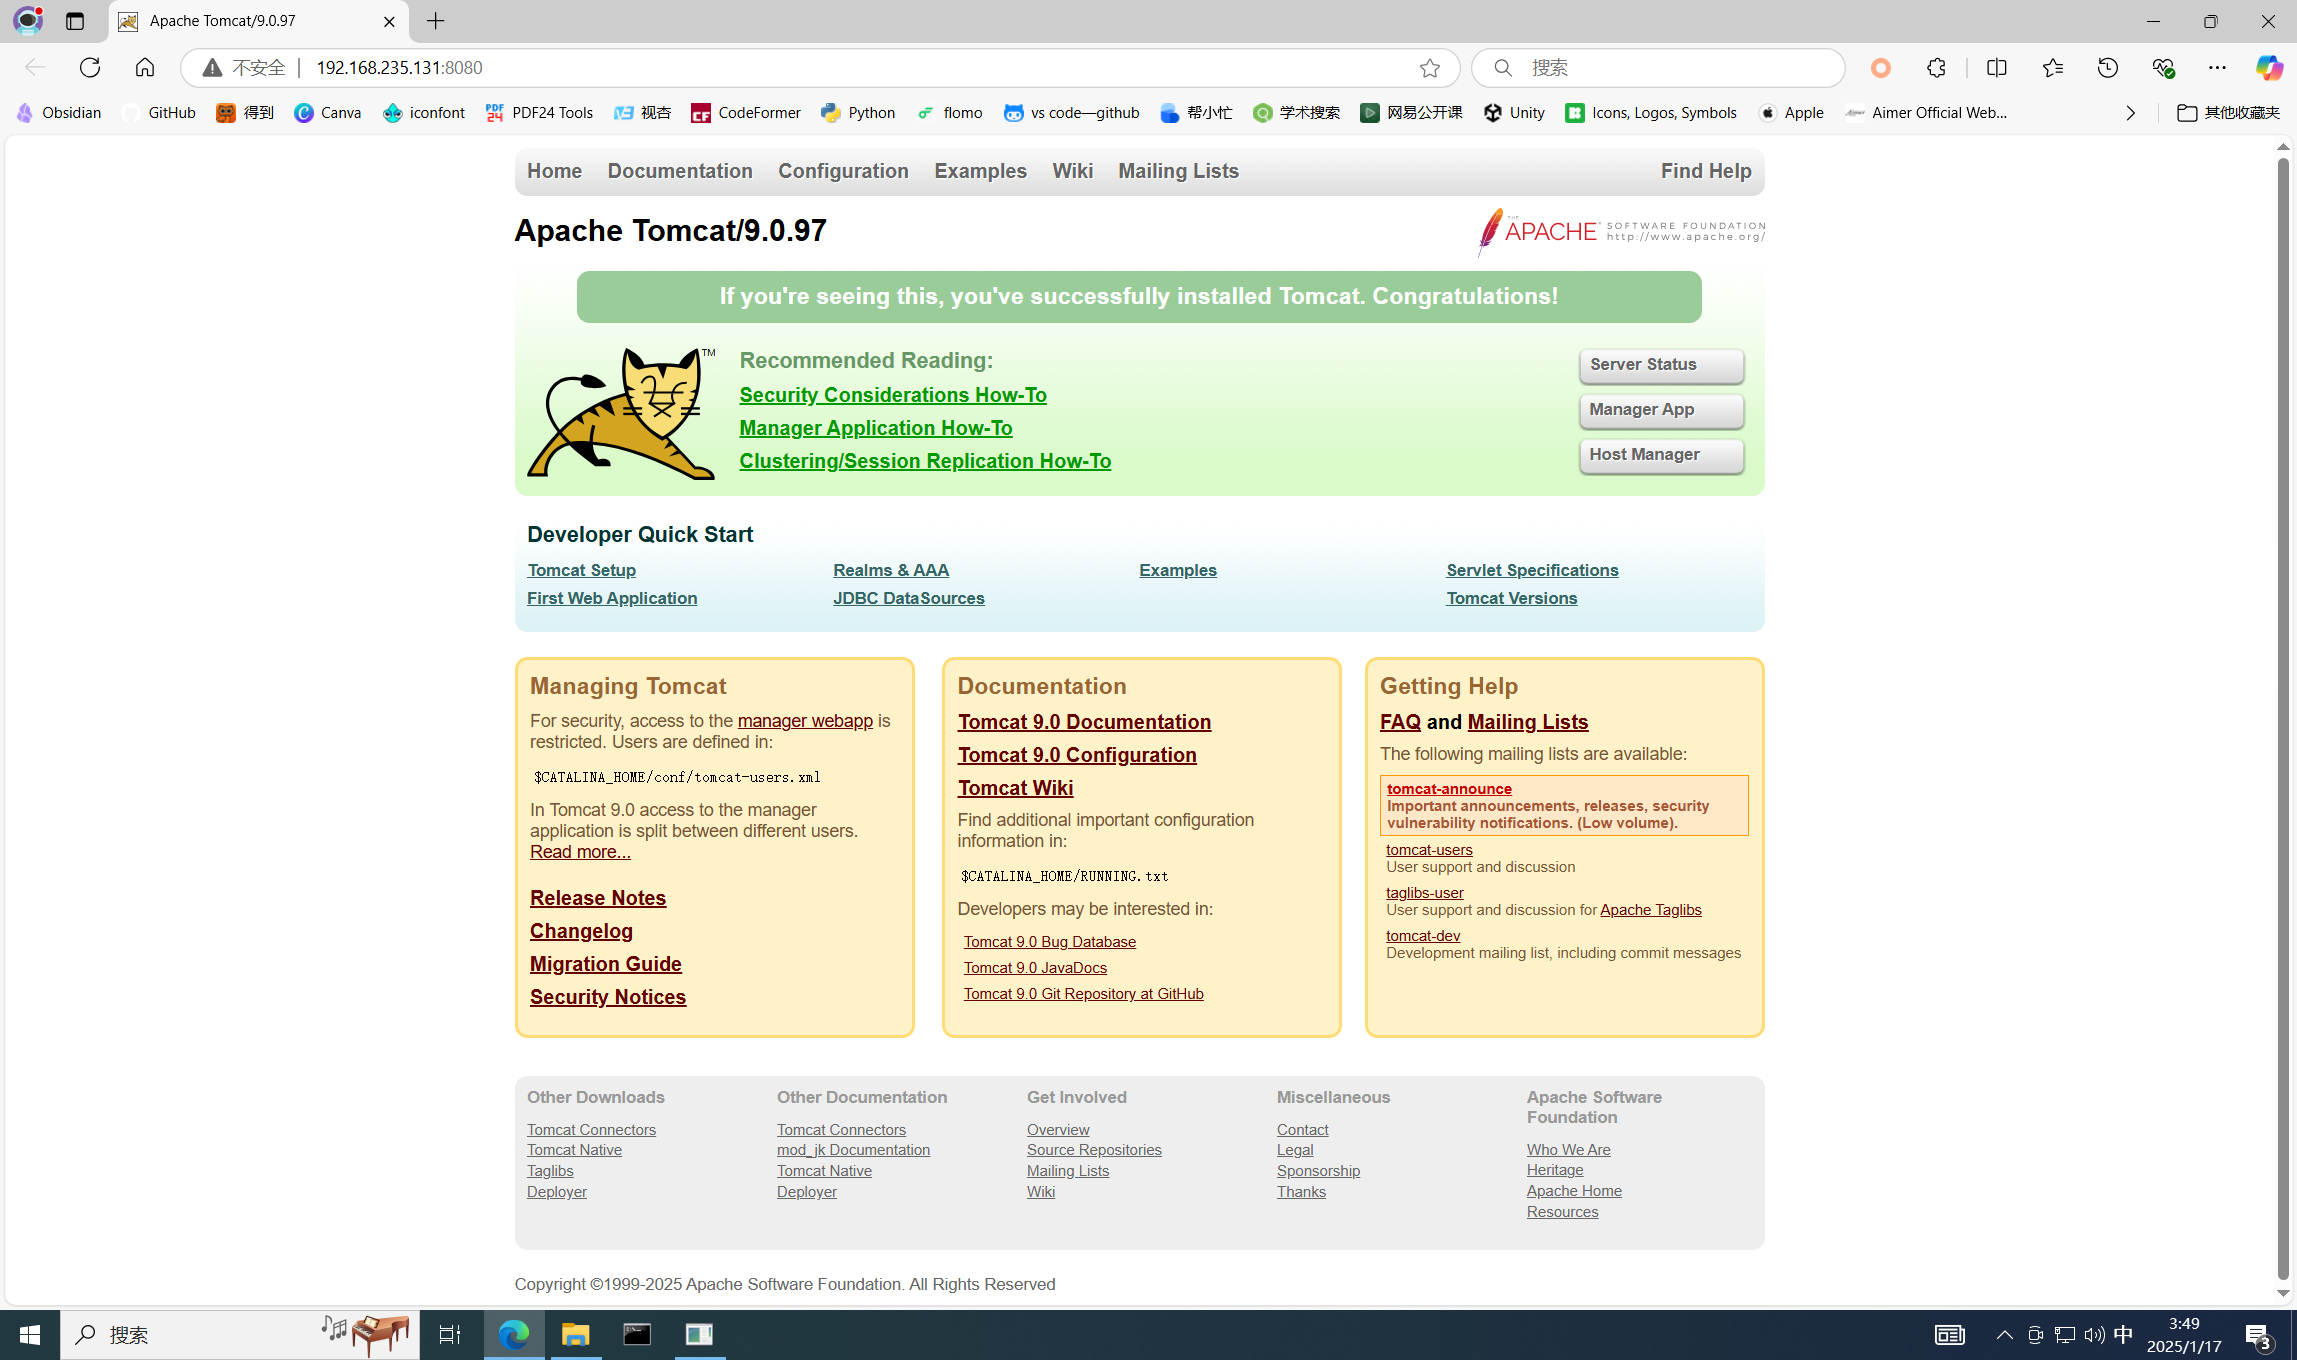This screenshot has height=1360, width=2297.
Task: Star this page as favorite
Action: (1429, 67)
